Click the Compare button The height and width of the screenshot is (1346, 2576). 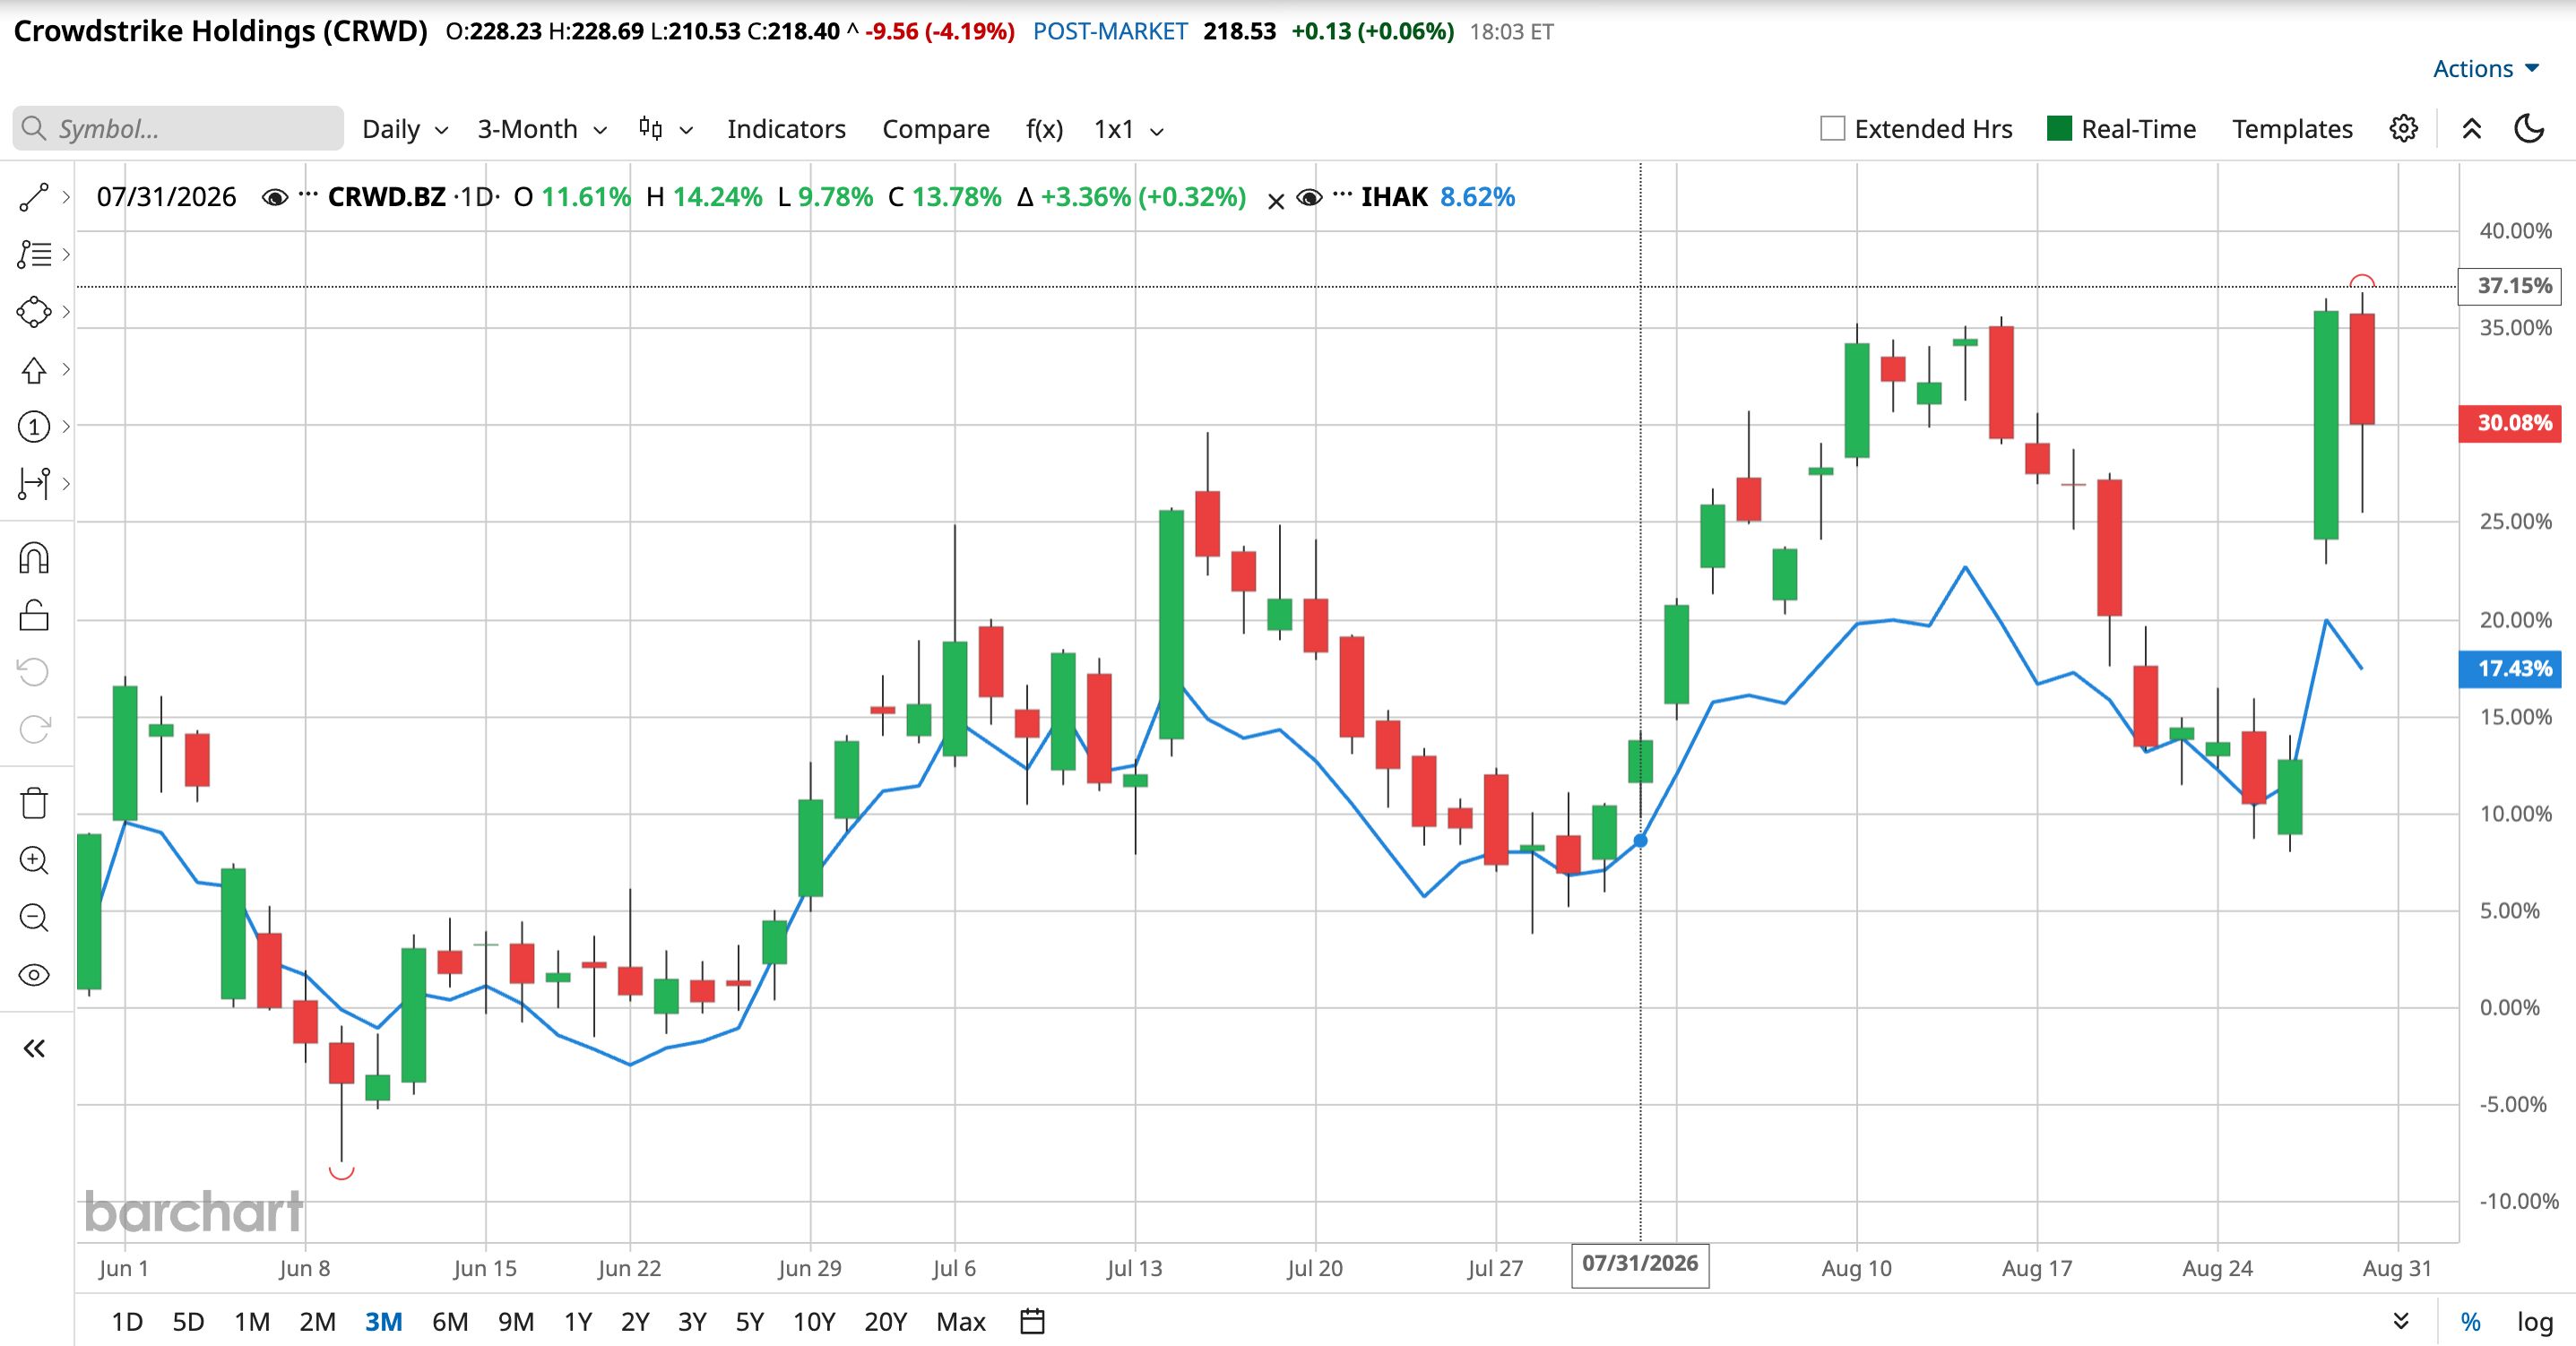pyautogui.click(x=936, y=129)
